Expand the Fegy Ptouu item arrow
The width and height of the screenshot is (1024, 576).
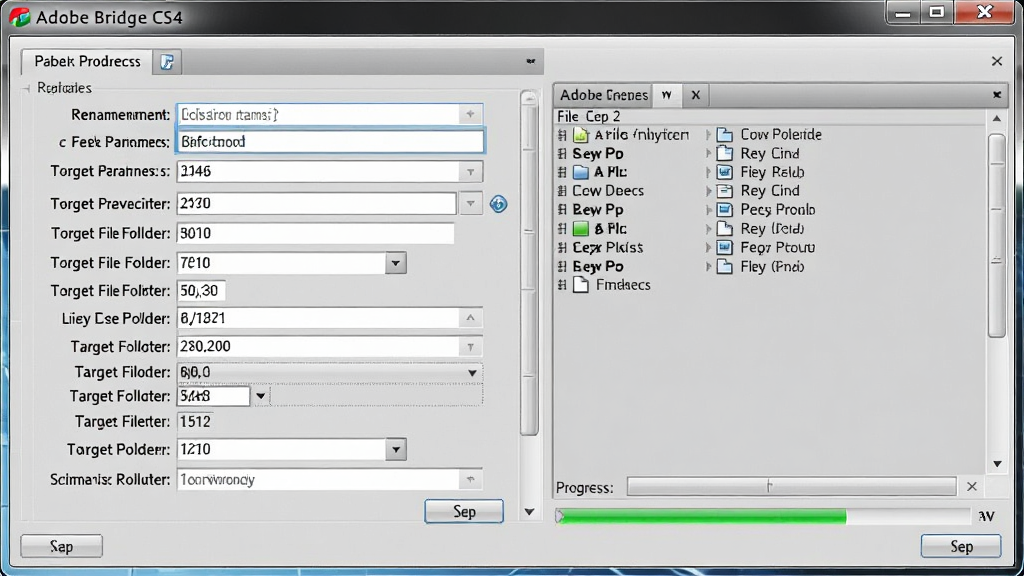[708, 248]
